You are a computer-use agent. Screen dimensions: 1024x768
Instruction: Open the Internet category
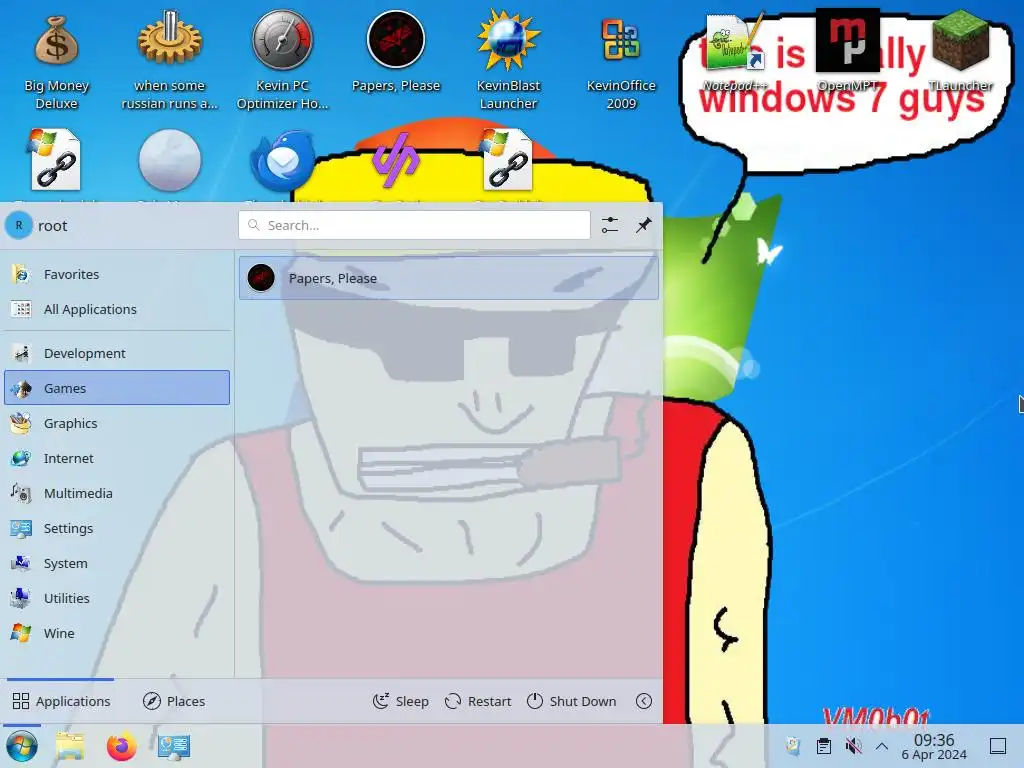click(x=118, y=458)
